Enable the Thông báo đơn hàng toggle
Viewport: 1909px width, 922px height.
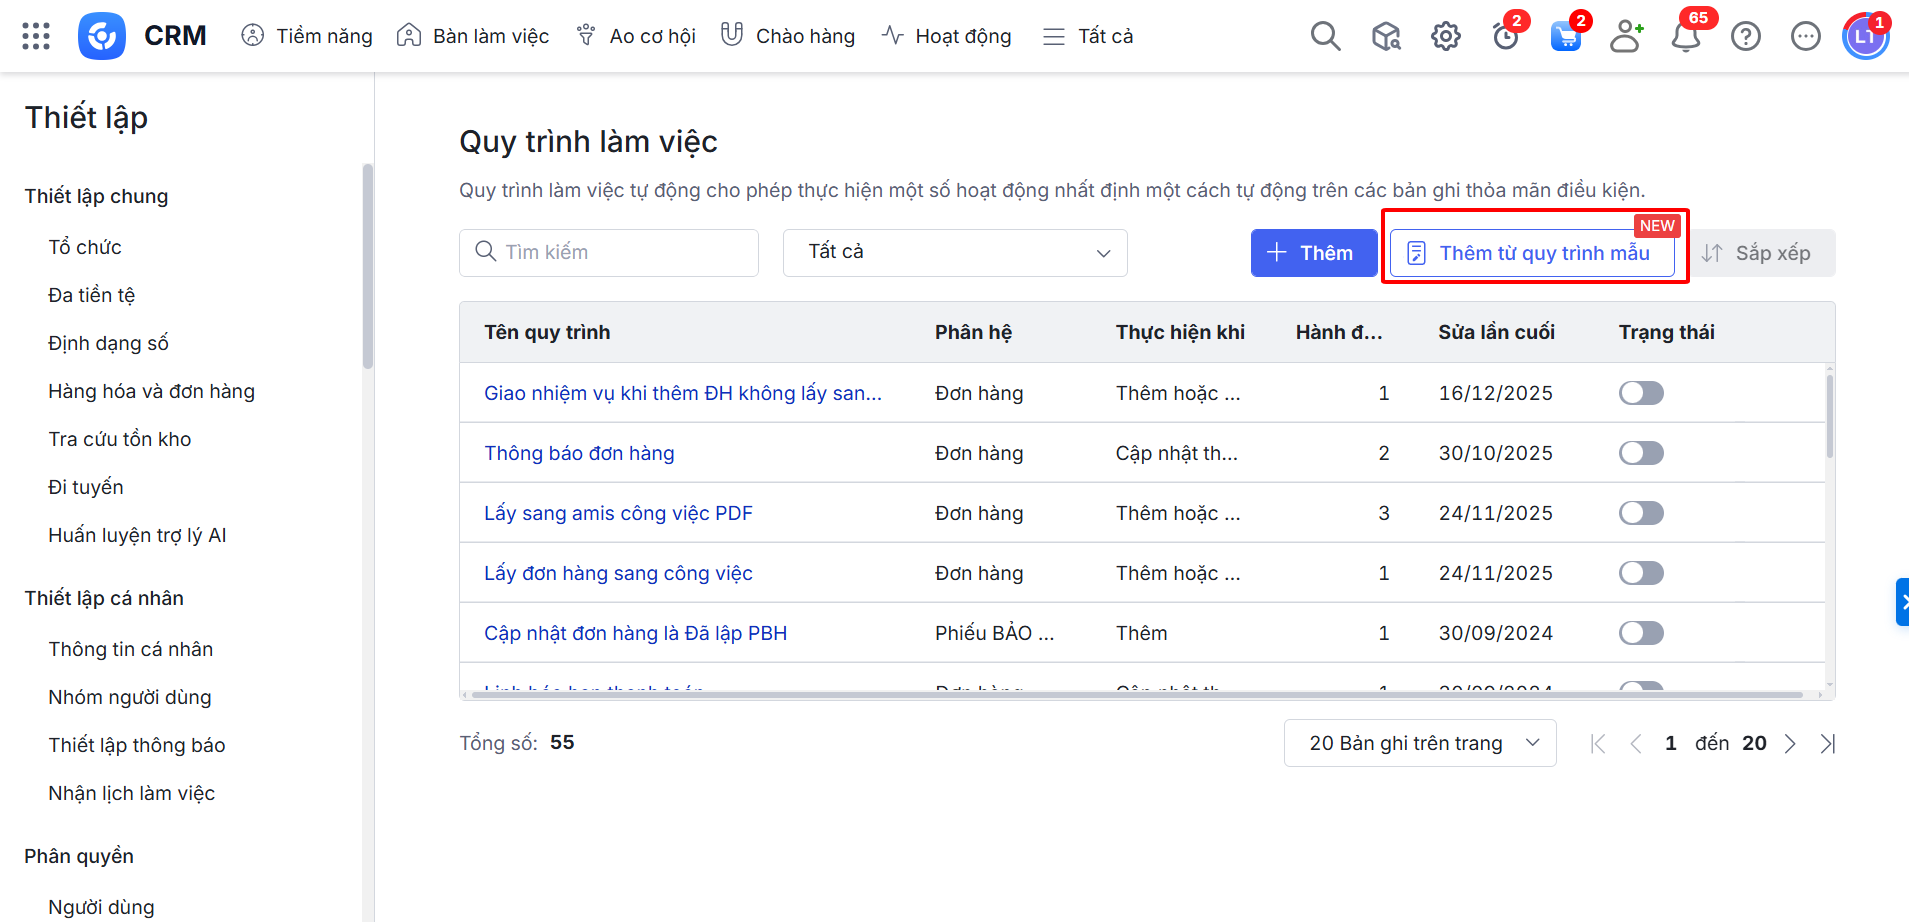1641,453
